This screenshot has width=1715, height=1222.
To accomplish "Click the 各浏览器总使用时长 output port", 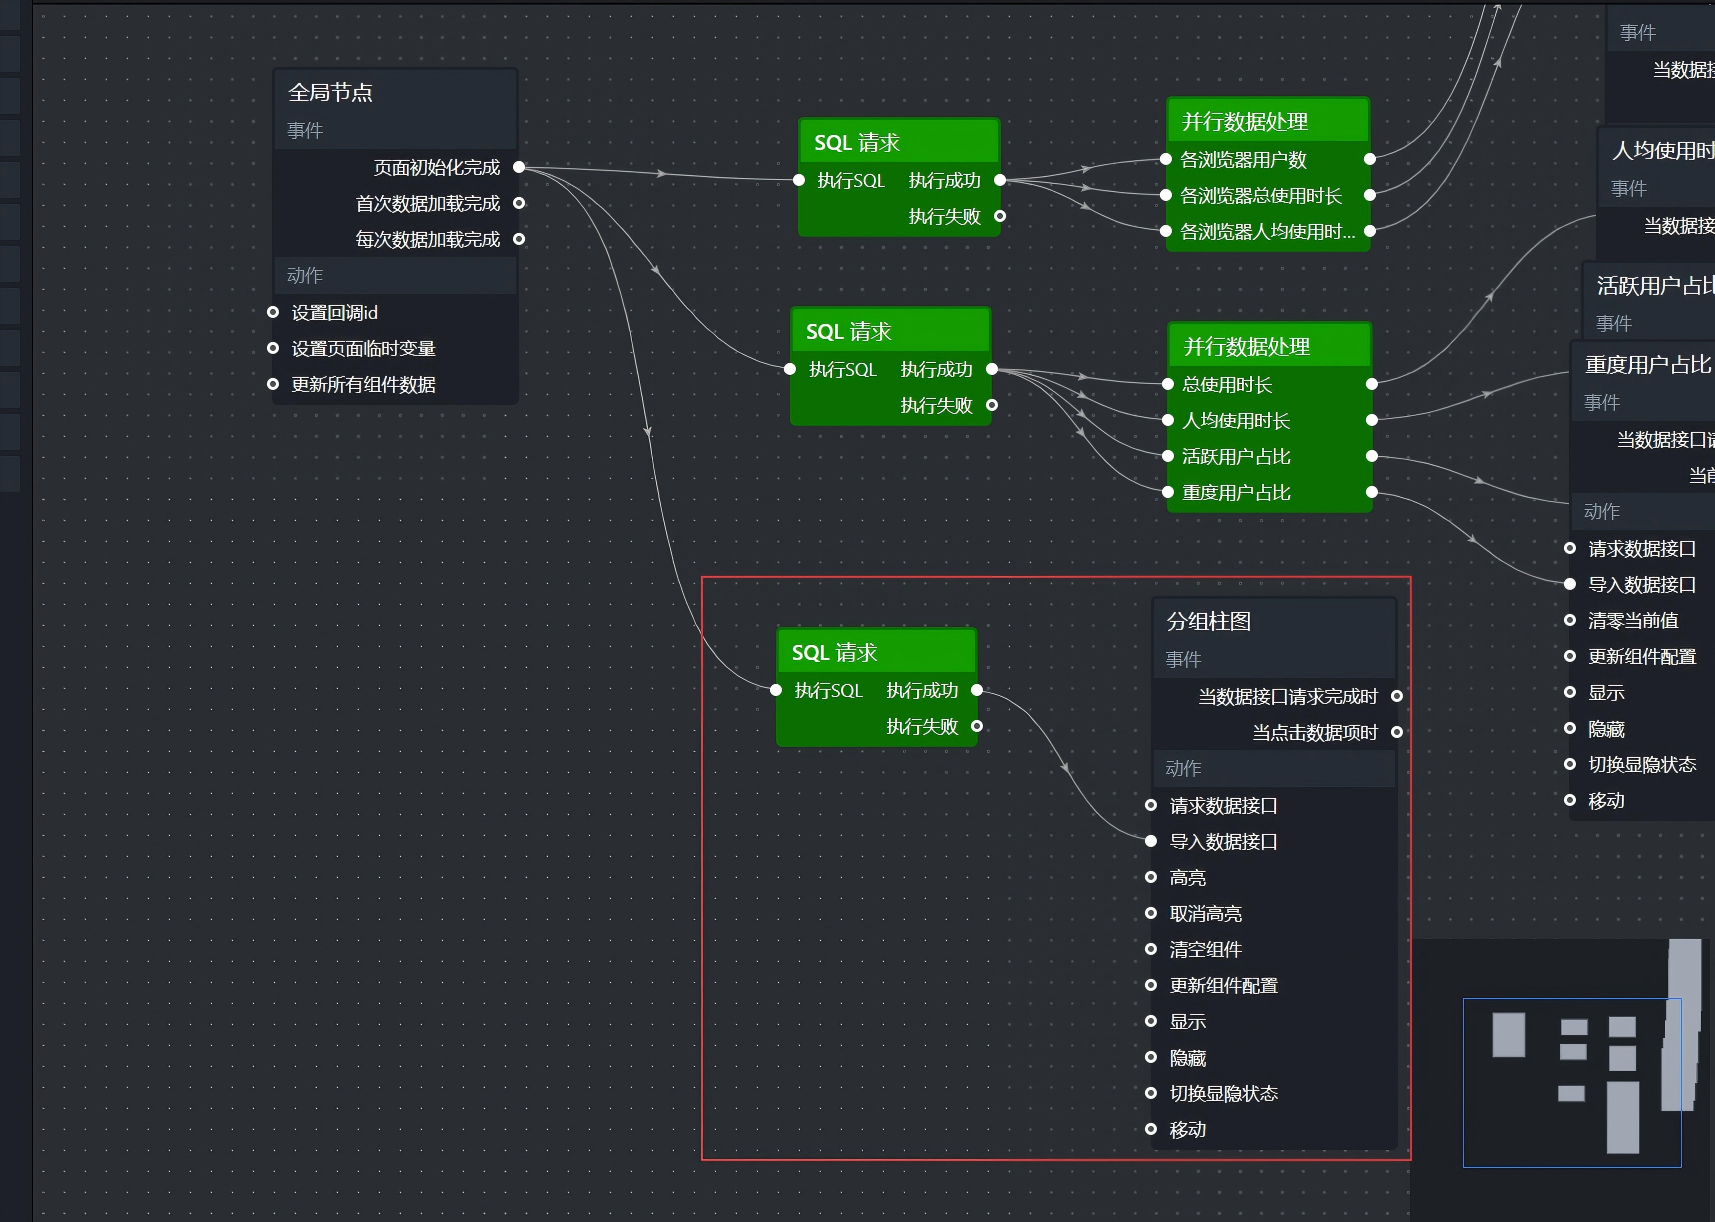I will [x=1370, y=195].
